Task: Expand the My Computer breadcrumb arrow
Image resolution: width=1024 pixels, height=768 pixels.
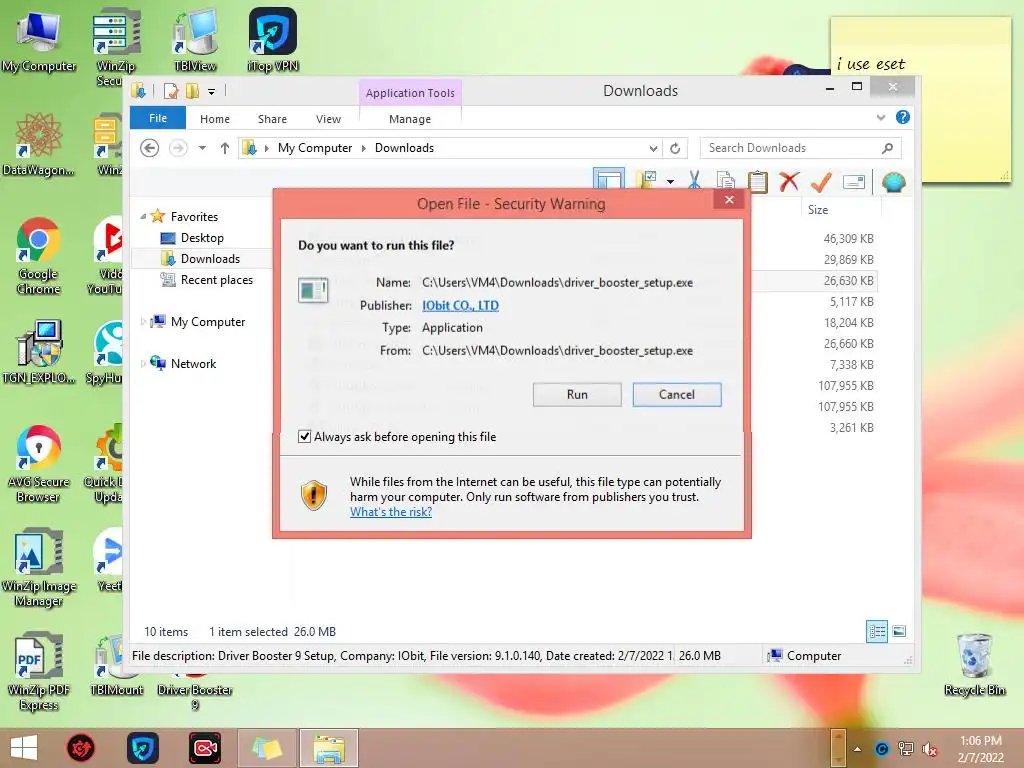Action: [x=364, y=148]
